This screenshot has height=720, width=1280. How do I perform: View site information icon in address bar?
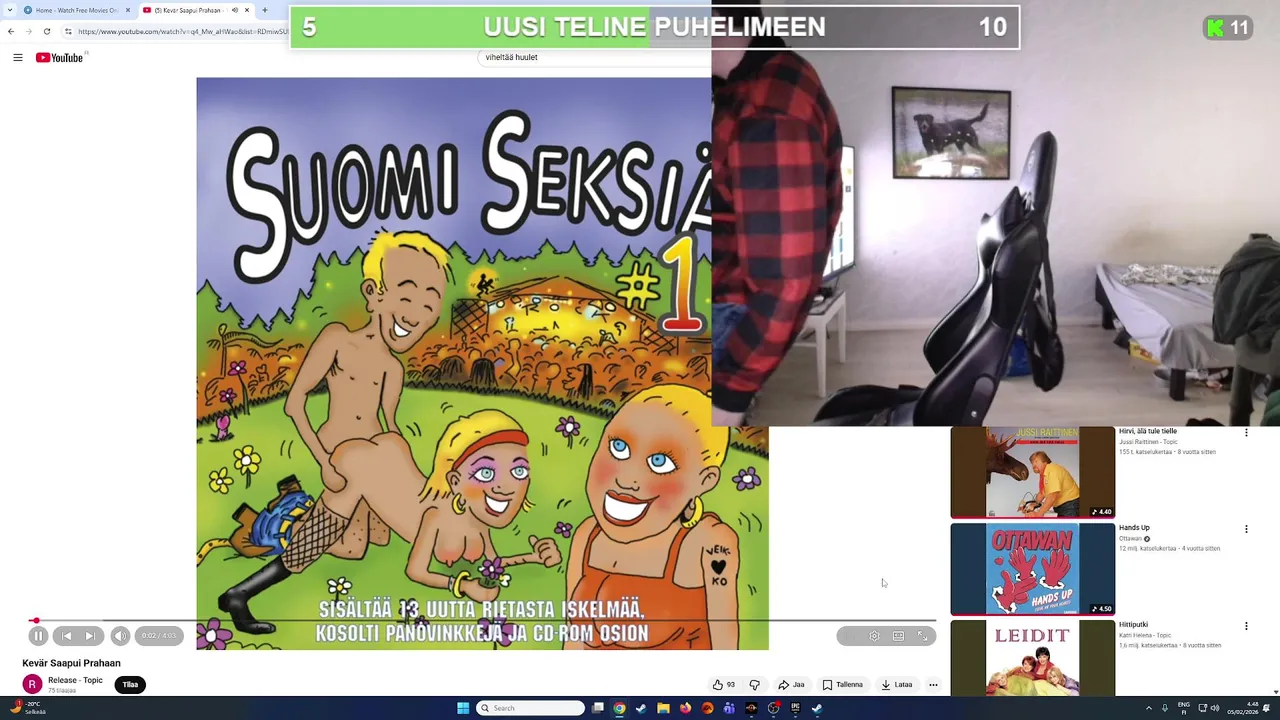[68, 31]
